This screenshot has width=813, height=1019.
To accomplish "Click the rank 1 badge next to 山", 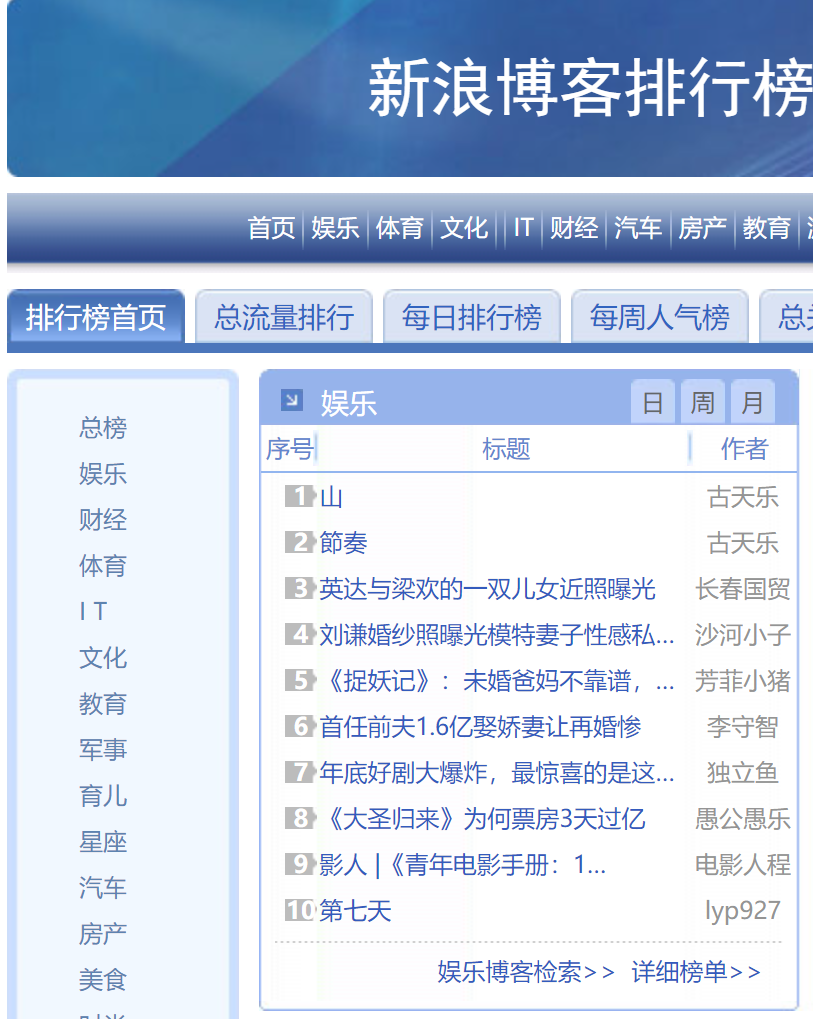I will coord(300,497).
